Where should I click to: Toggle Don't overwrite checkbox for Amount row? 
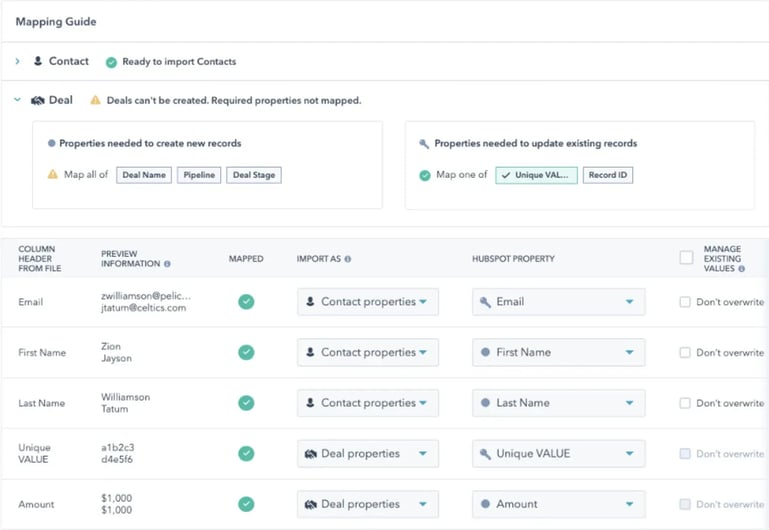pyautogui.click(x=685, y=504)
